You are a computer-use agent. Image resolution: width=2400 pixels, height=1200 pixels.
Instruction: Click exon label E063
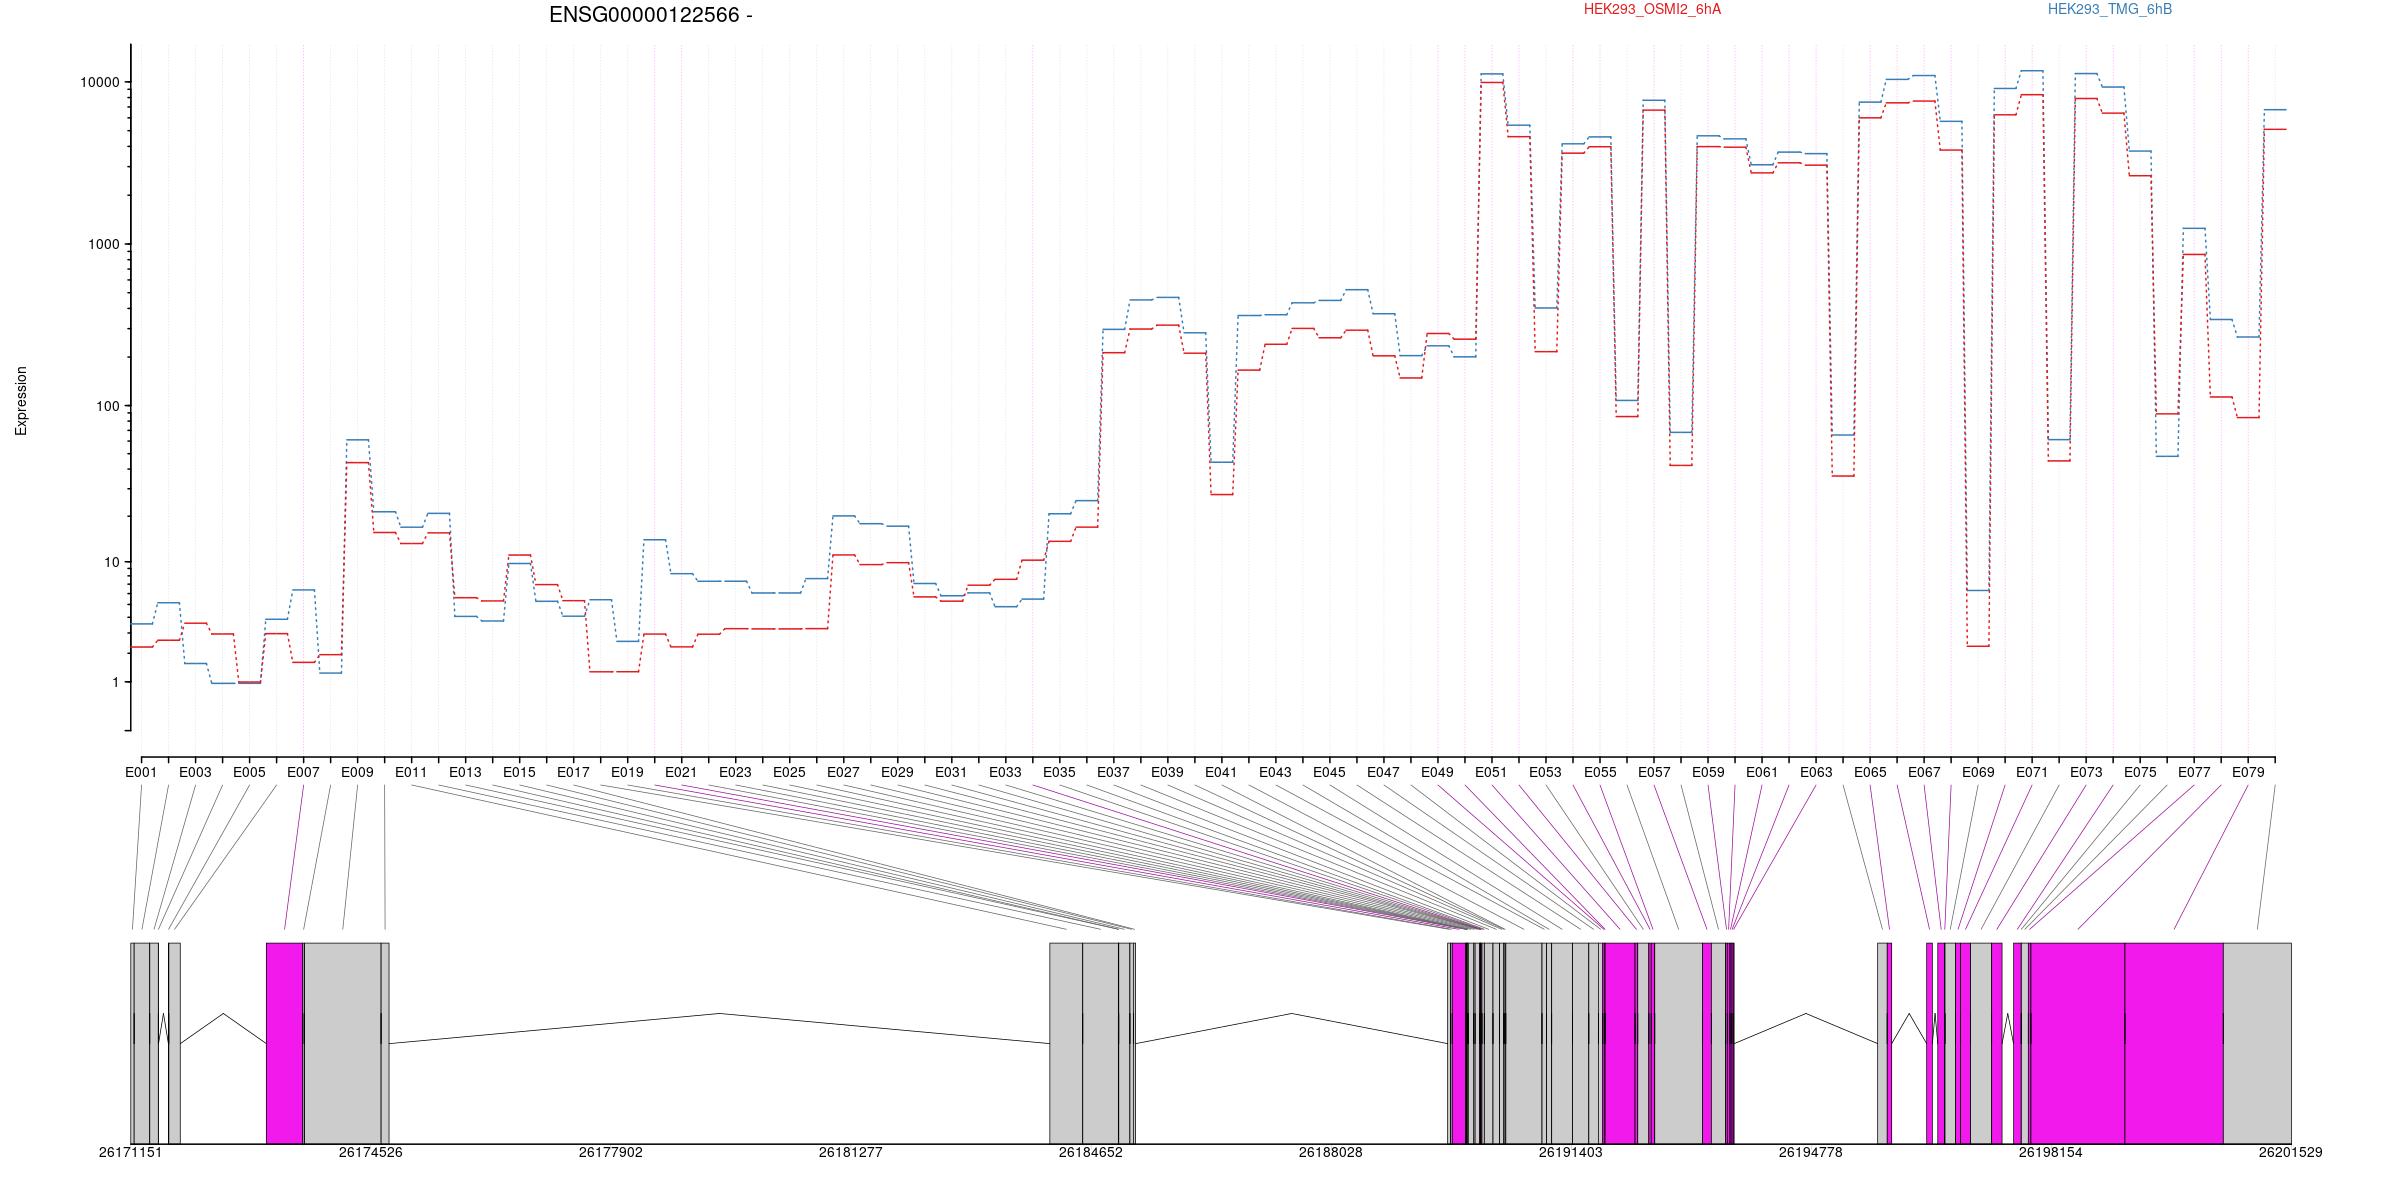(1816, 772)
